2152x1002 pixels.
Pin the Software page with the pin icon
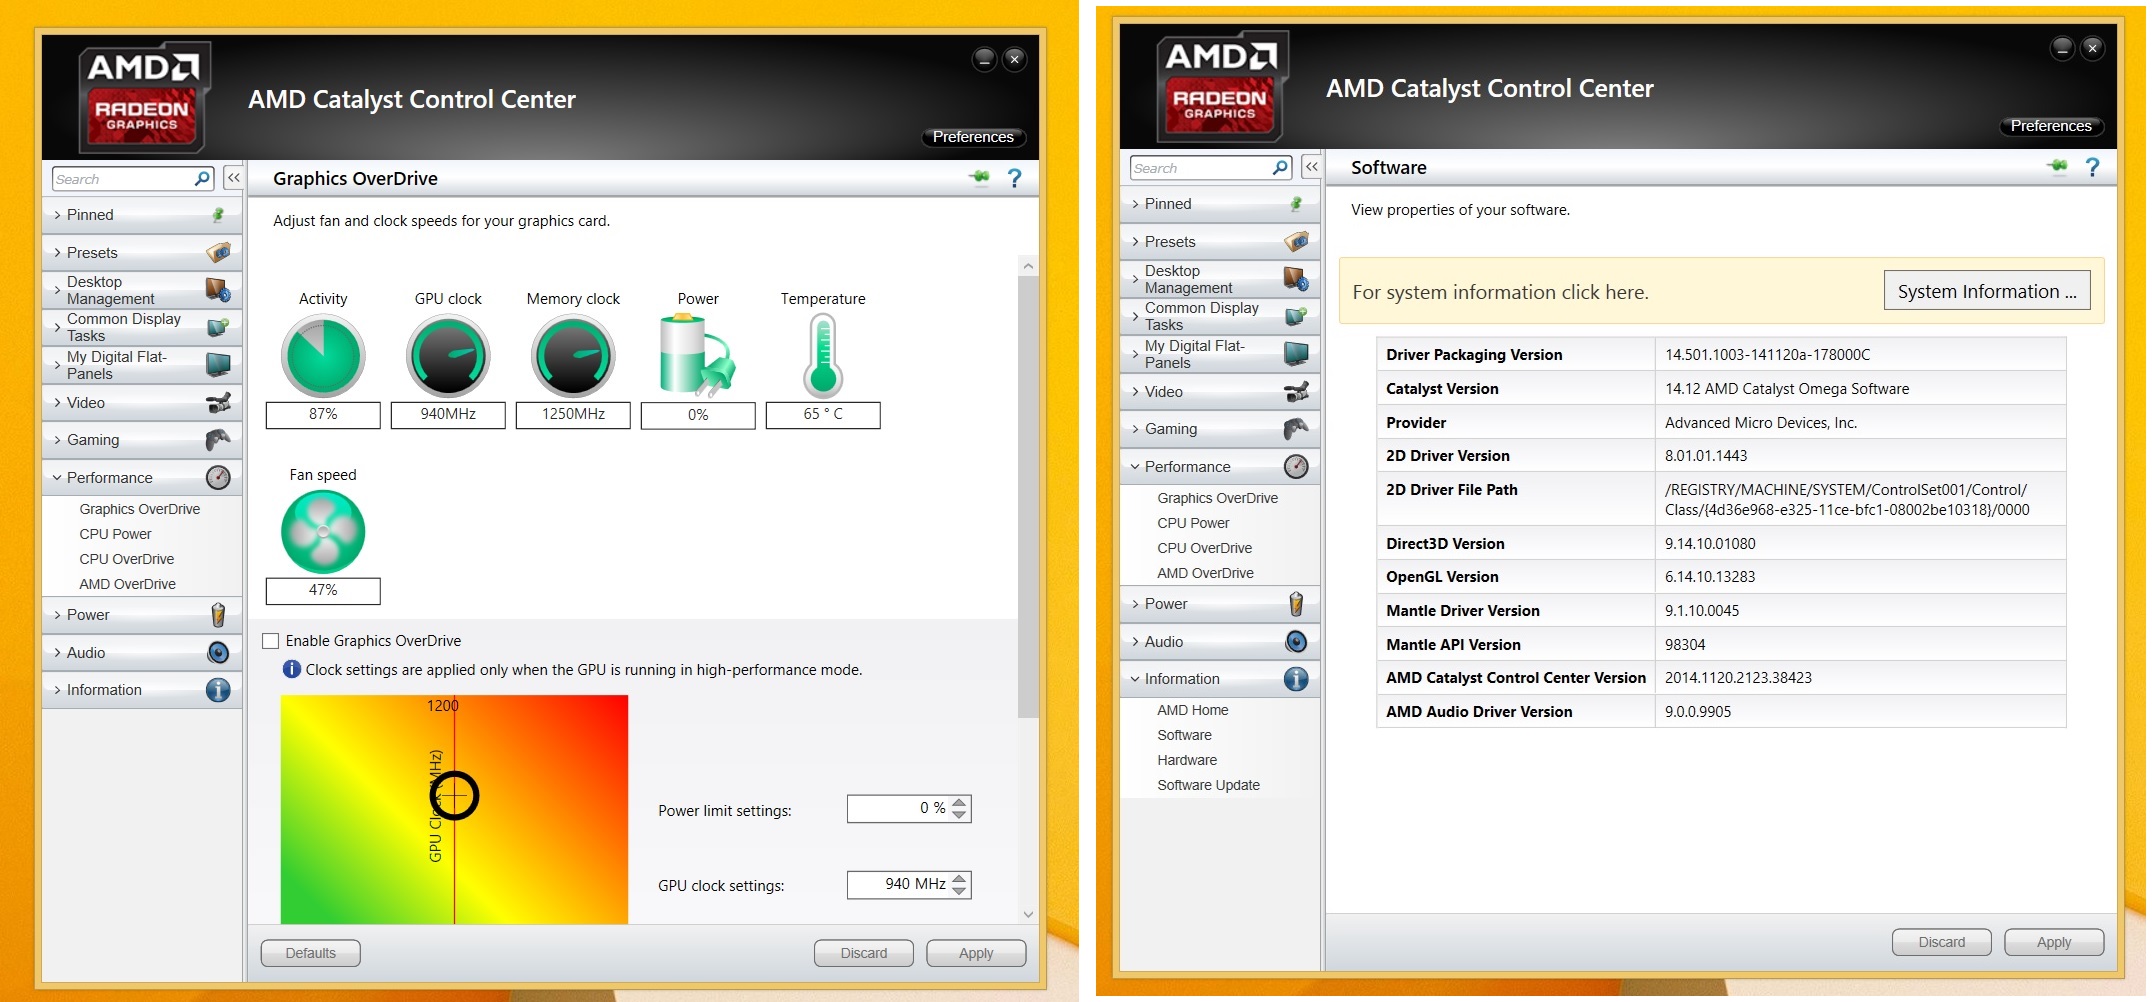point(2057,167)
